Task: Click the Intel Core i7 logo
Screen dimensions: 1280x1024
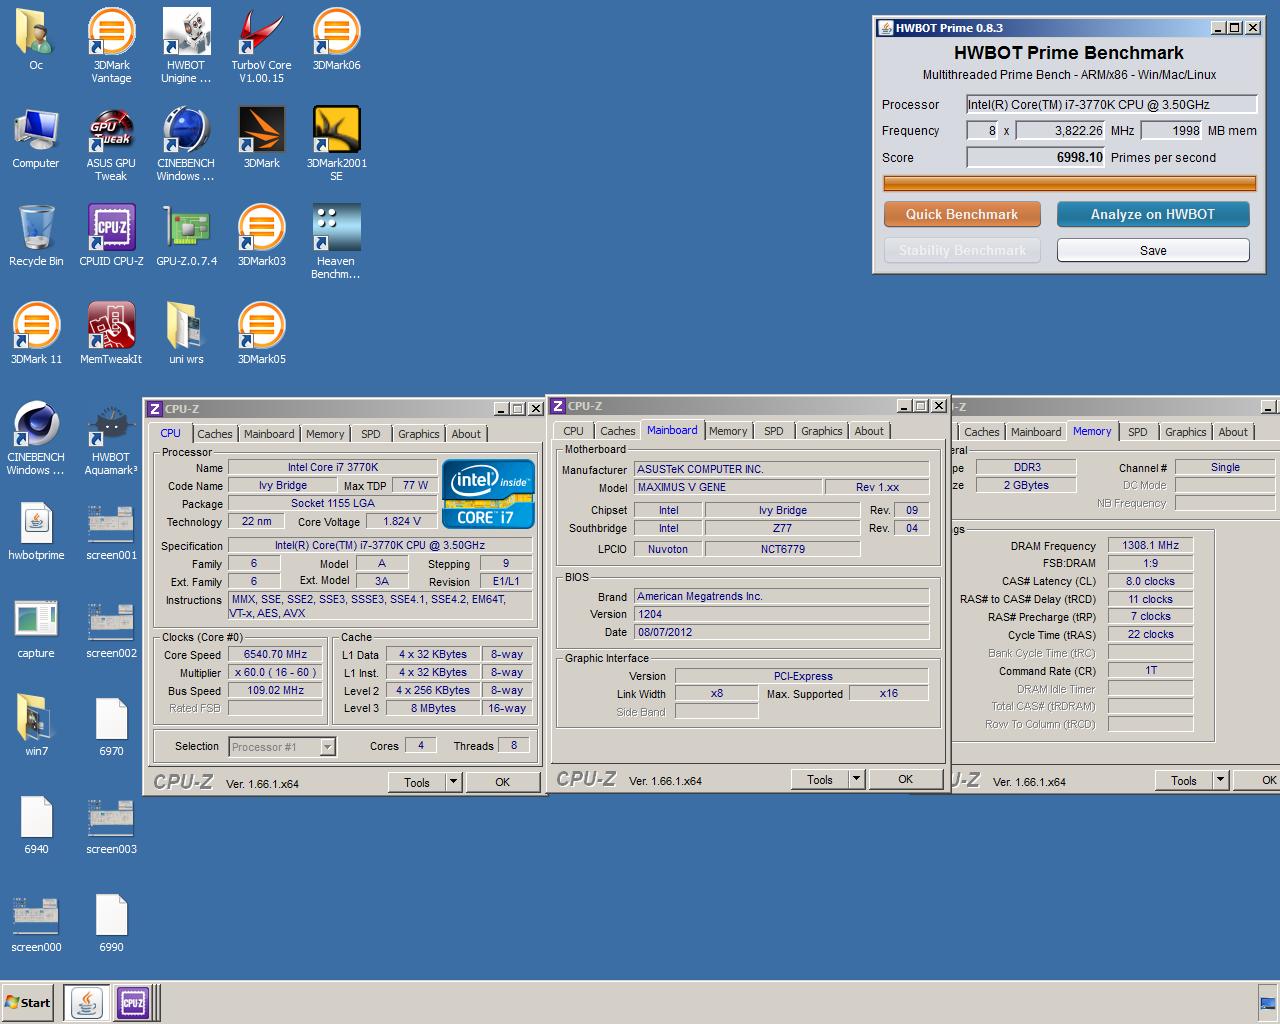Action: click(x=486, y=494)
